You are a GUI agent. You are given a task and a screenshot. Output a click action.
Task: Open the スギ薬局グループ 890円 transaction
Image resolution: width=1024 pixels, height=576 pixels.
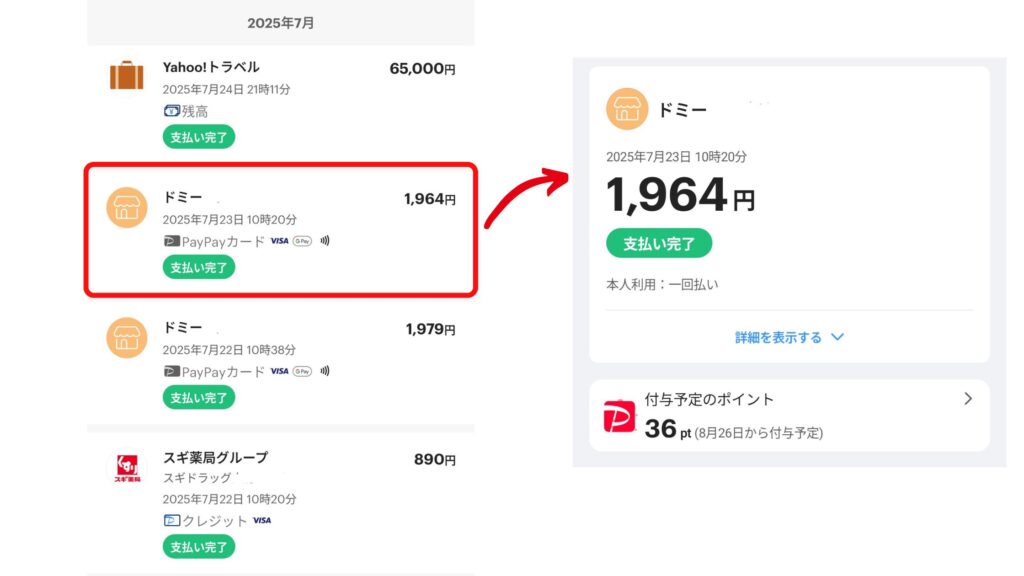pos(281,503)
